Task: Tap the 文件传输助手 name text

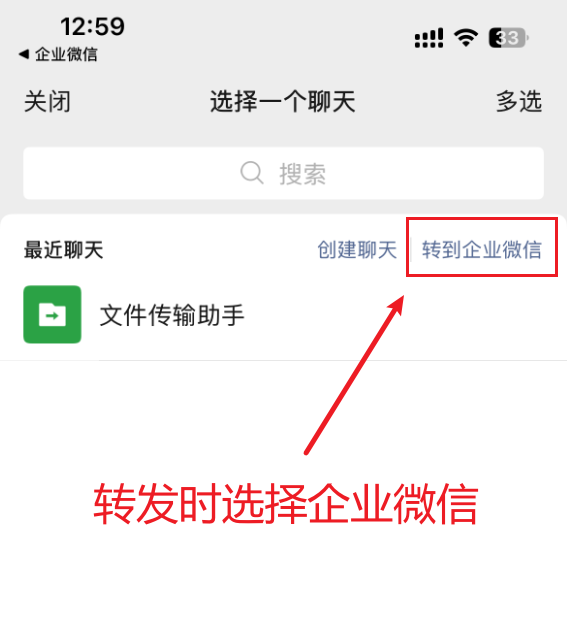Action: coord(172,315)
